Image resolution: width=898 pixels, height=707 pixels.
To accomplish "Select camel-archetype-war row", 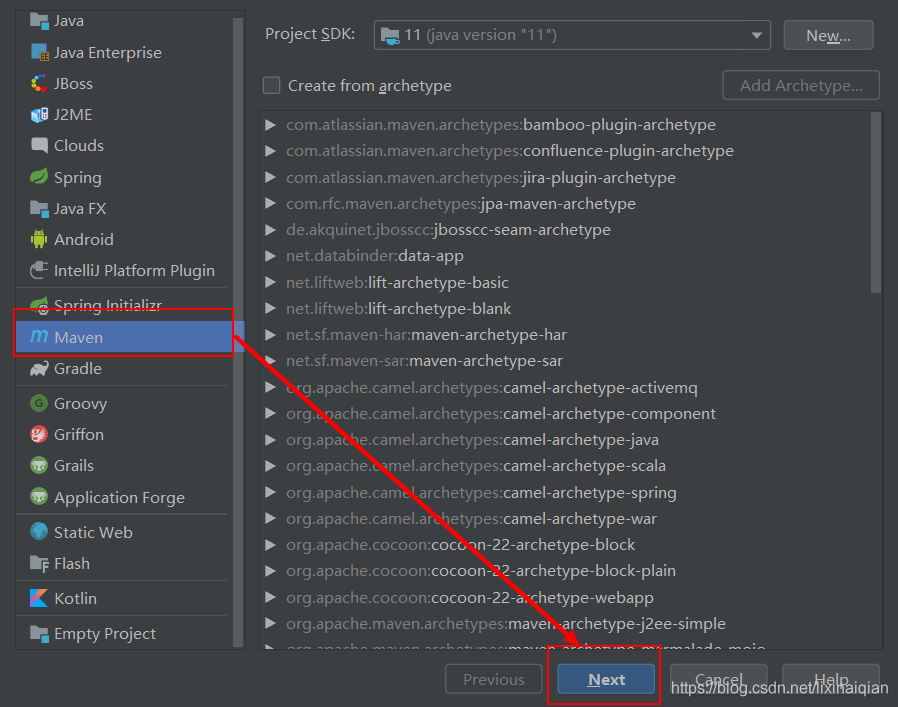I will pyautogui.click(x=564, y=519).
